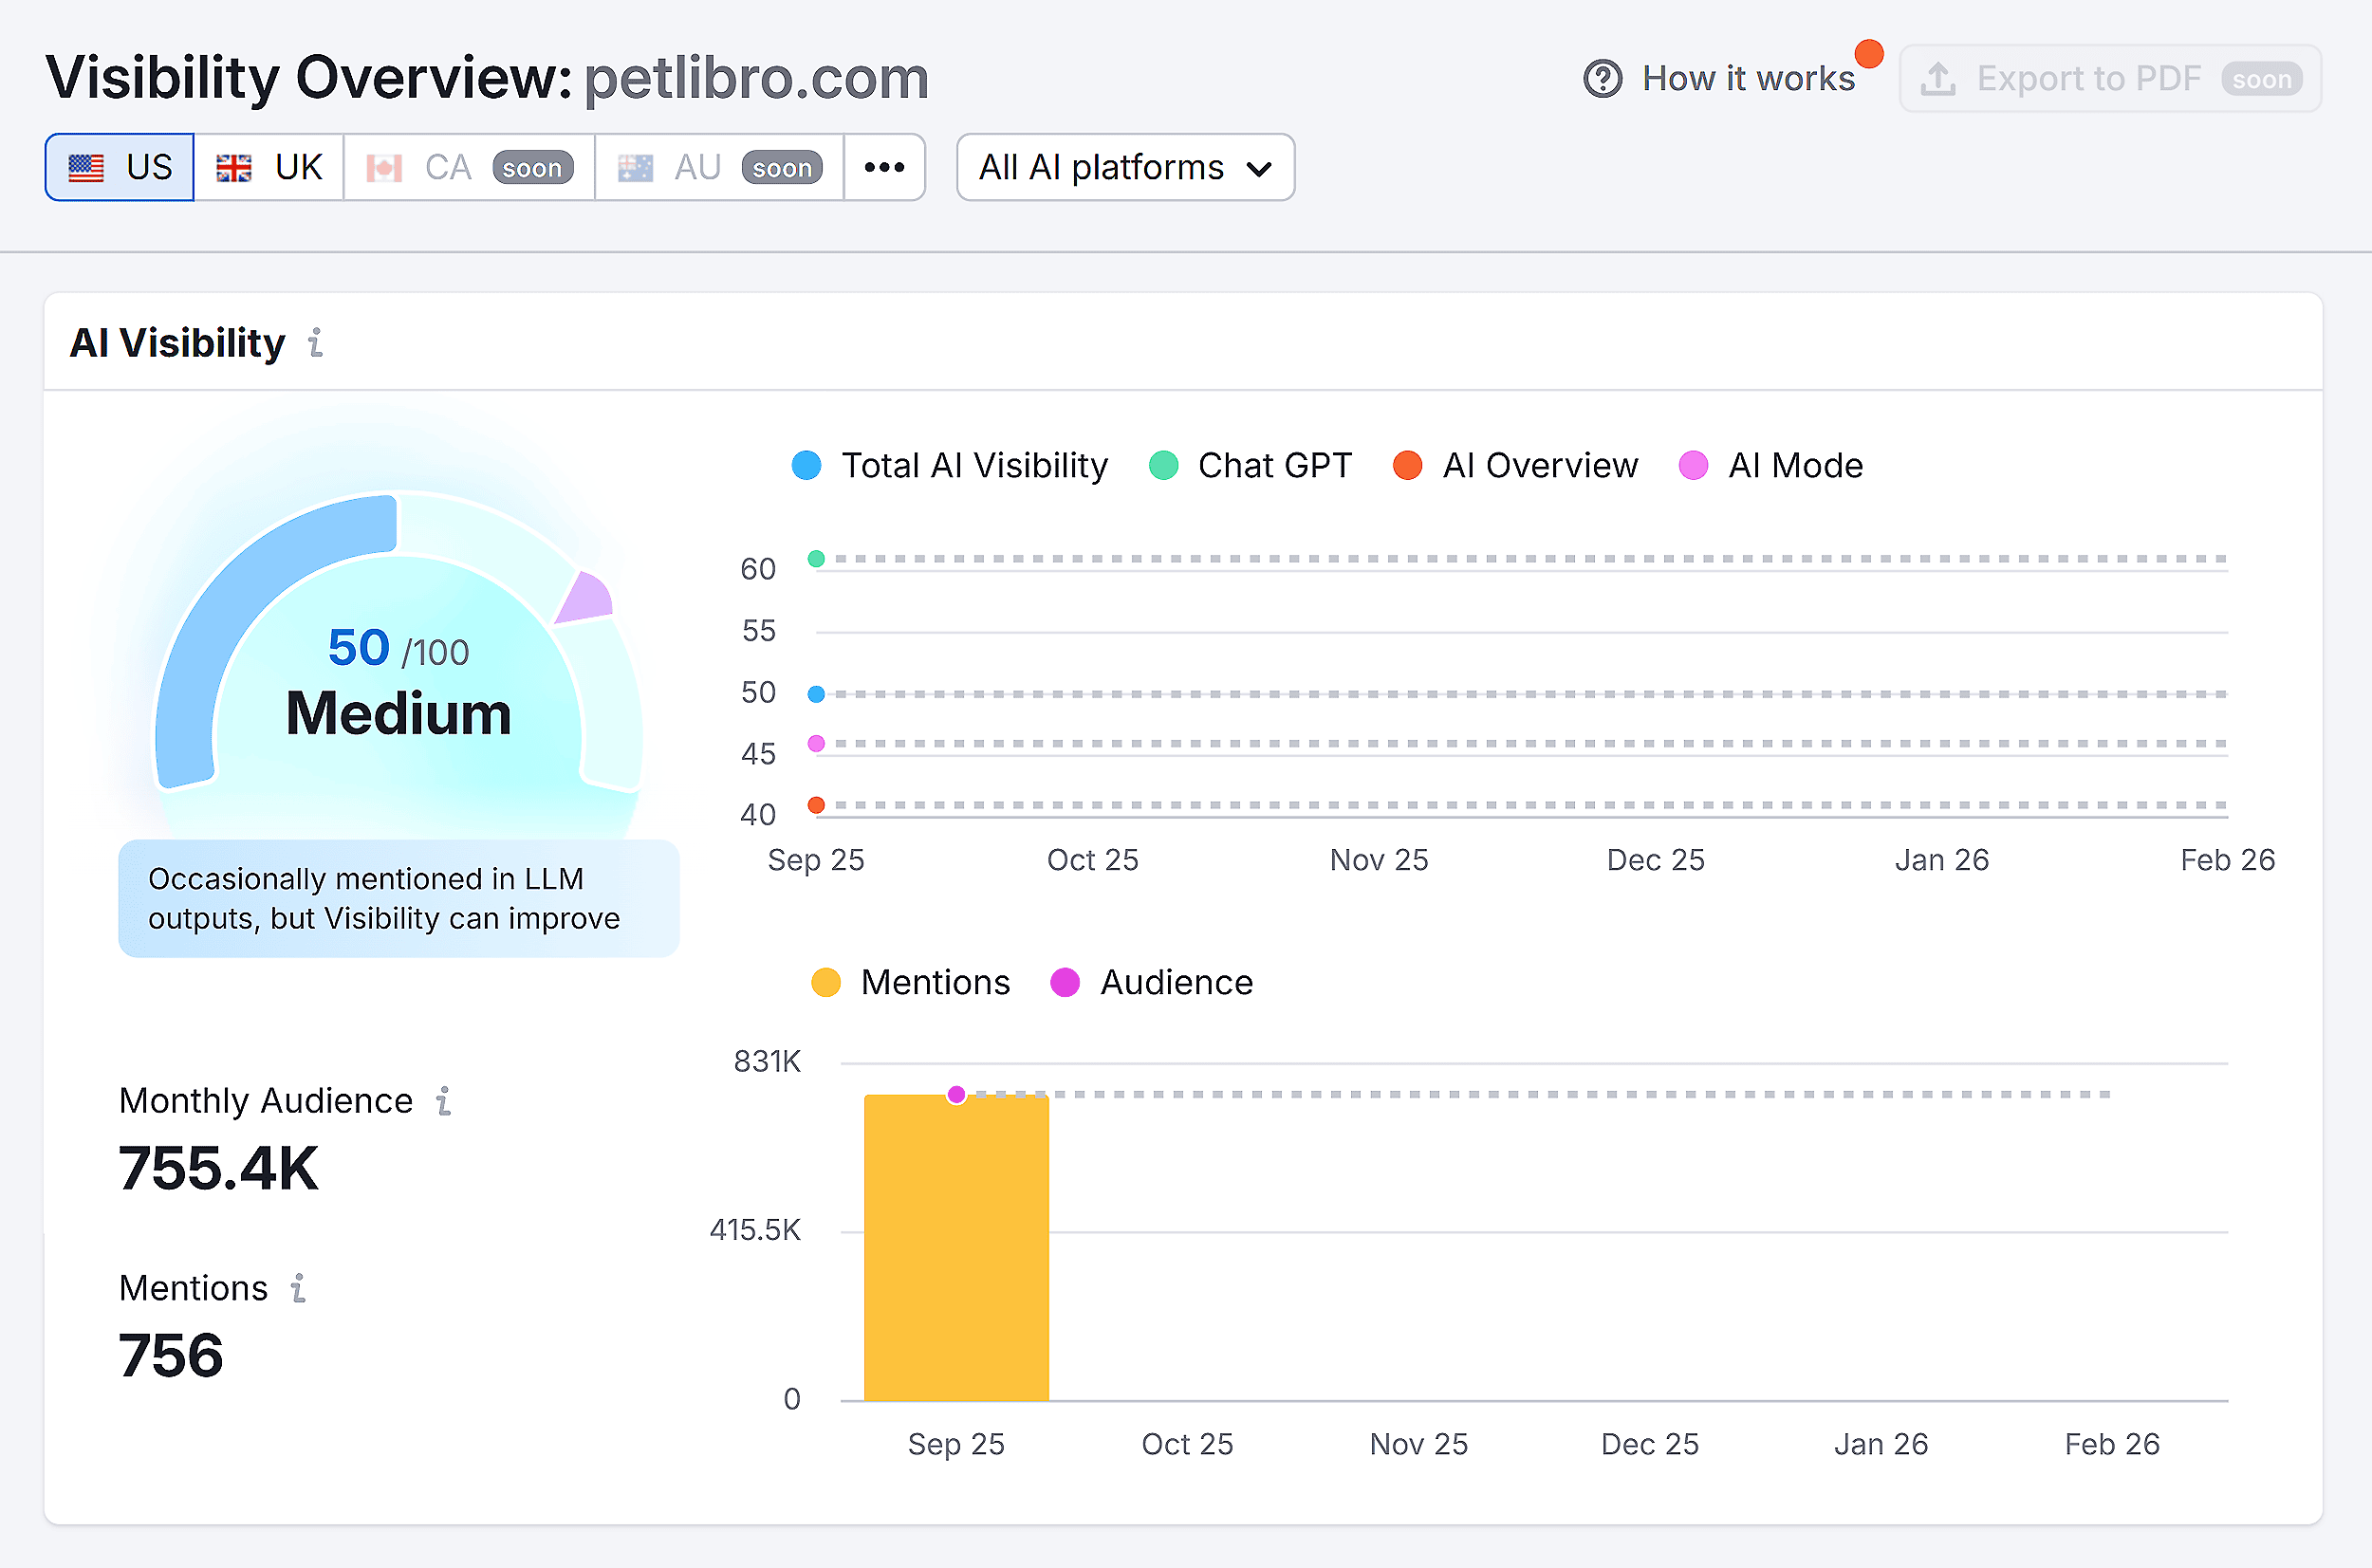Click the US flag icon
The width and height of the screenshot is (2372, 1568).
87,167
